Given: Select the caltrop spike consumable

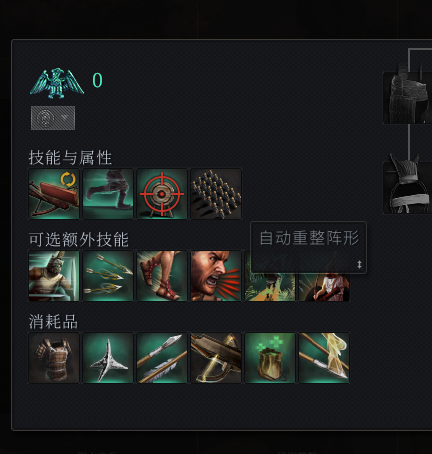Looking at the screenshot, I should point(108,358).
